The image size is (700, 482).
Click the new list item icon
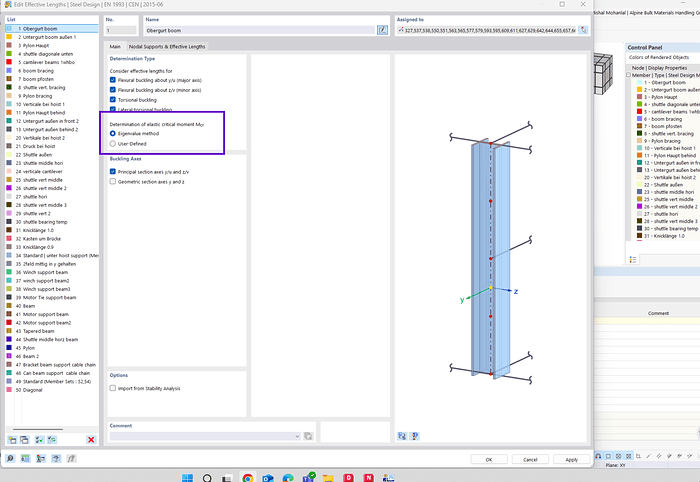click(13, 439)
